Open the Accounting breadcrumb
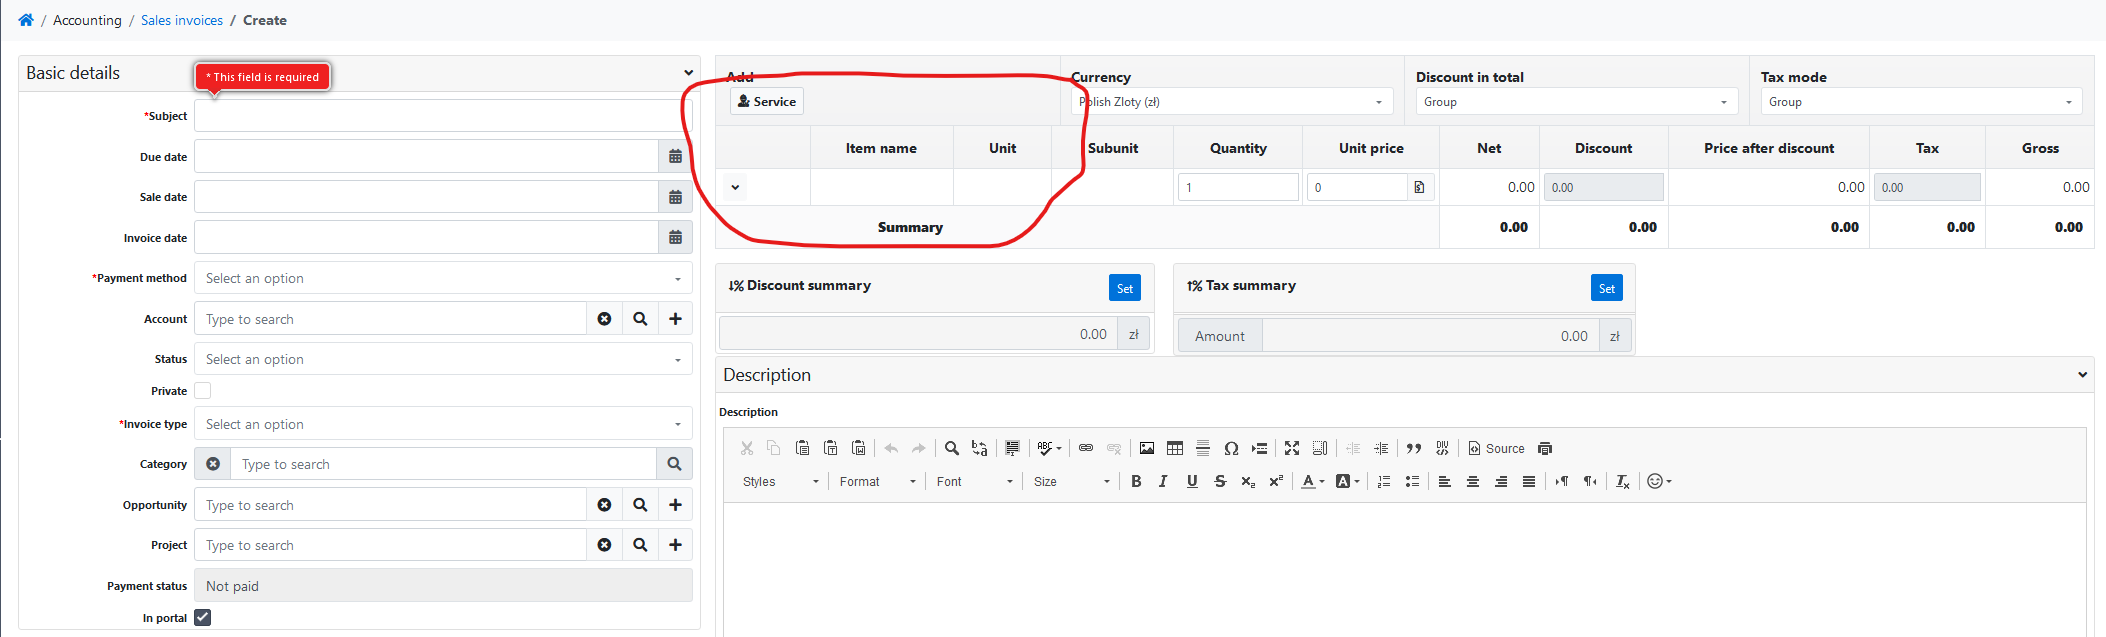2106x637 pixels. click(x=87, y=20)
